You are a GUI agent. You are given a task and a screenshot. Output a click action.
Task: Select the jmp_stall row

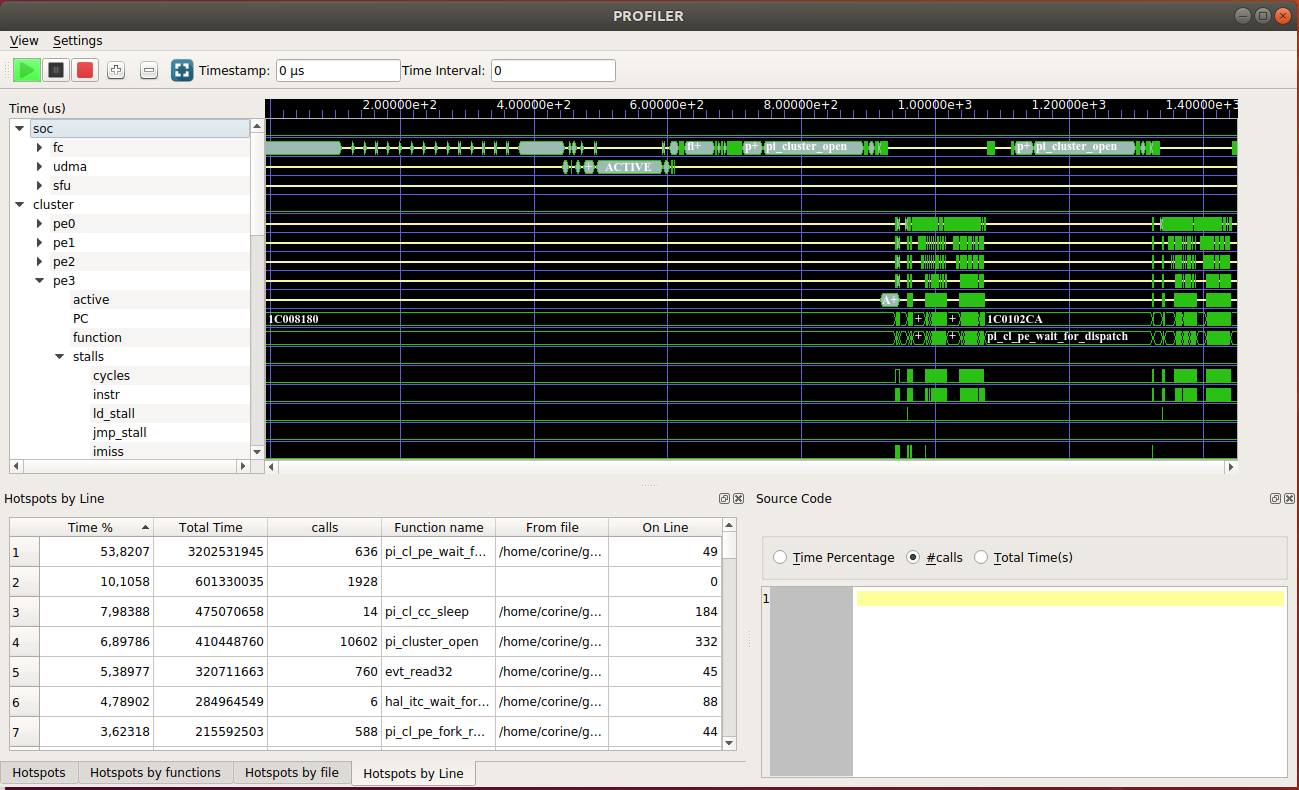(120, 432)
